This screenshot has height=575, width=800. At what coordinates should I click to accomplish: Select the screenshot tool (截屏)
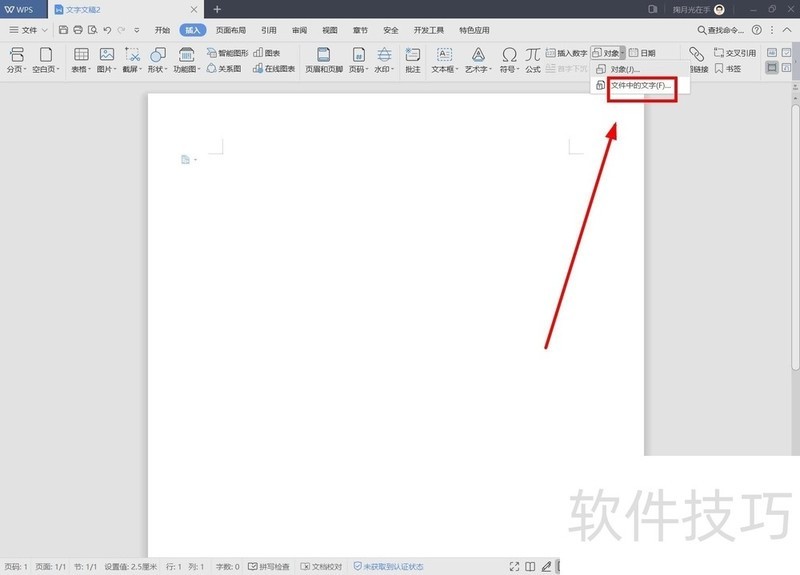click(x=132, y=60)
